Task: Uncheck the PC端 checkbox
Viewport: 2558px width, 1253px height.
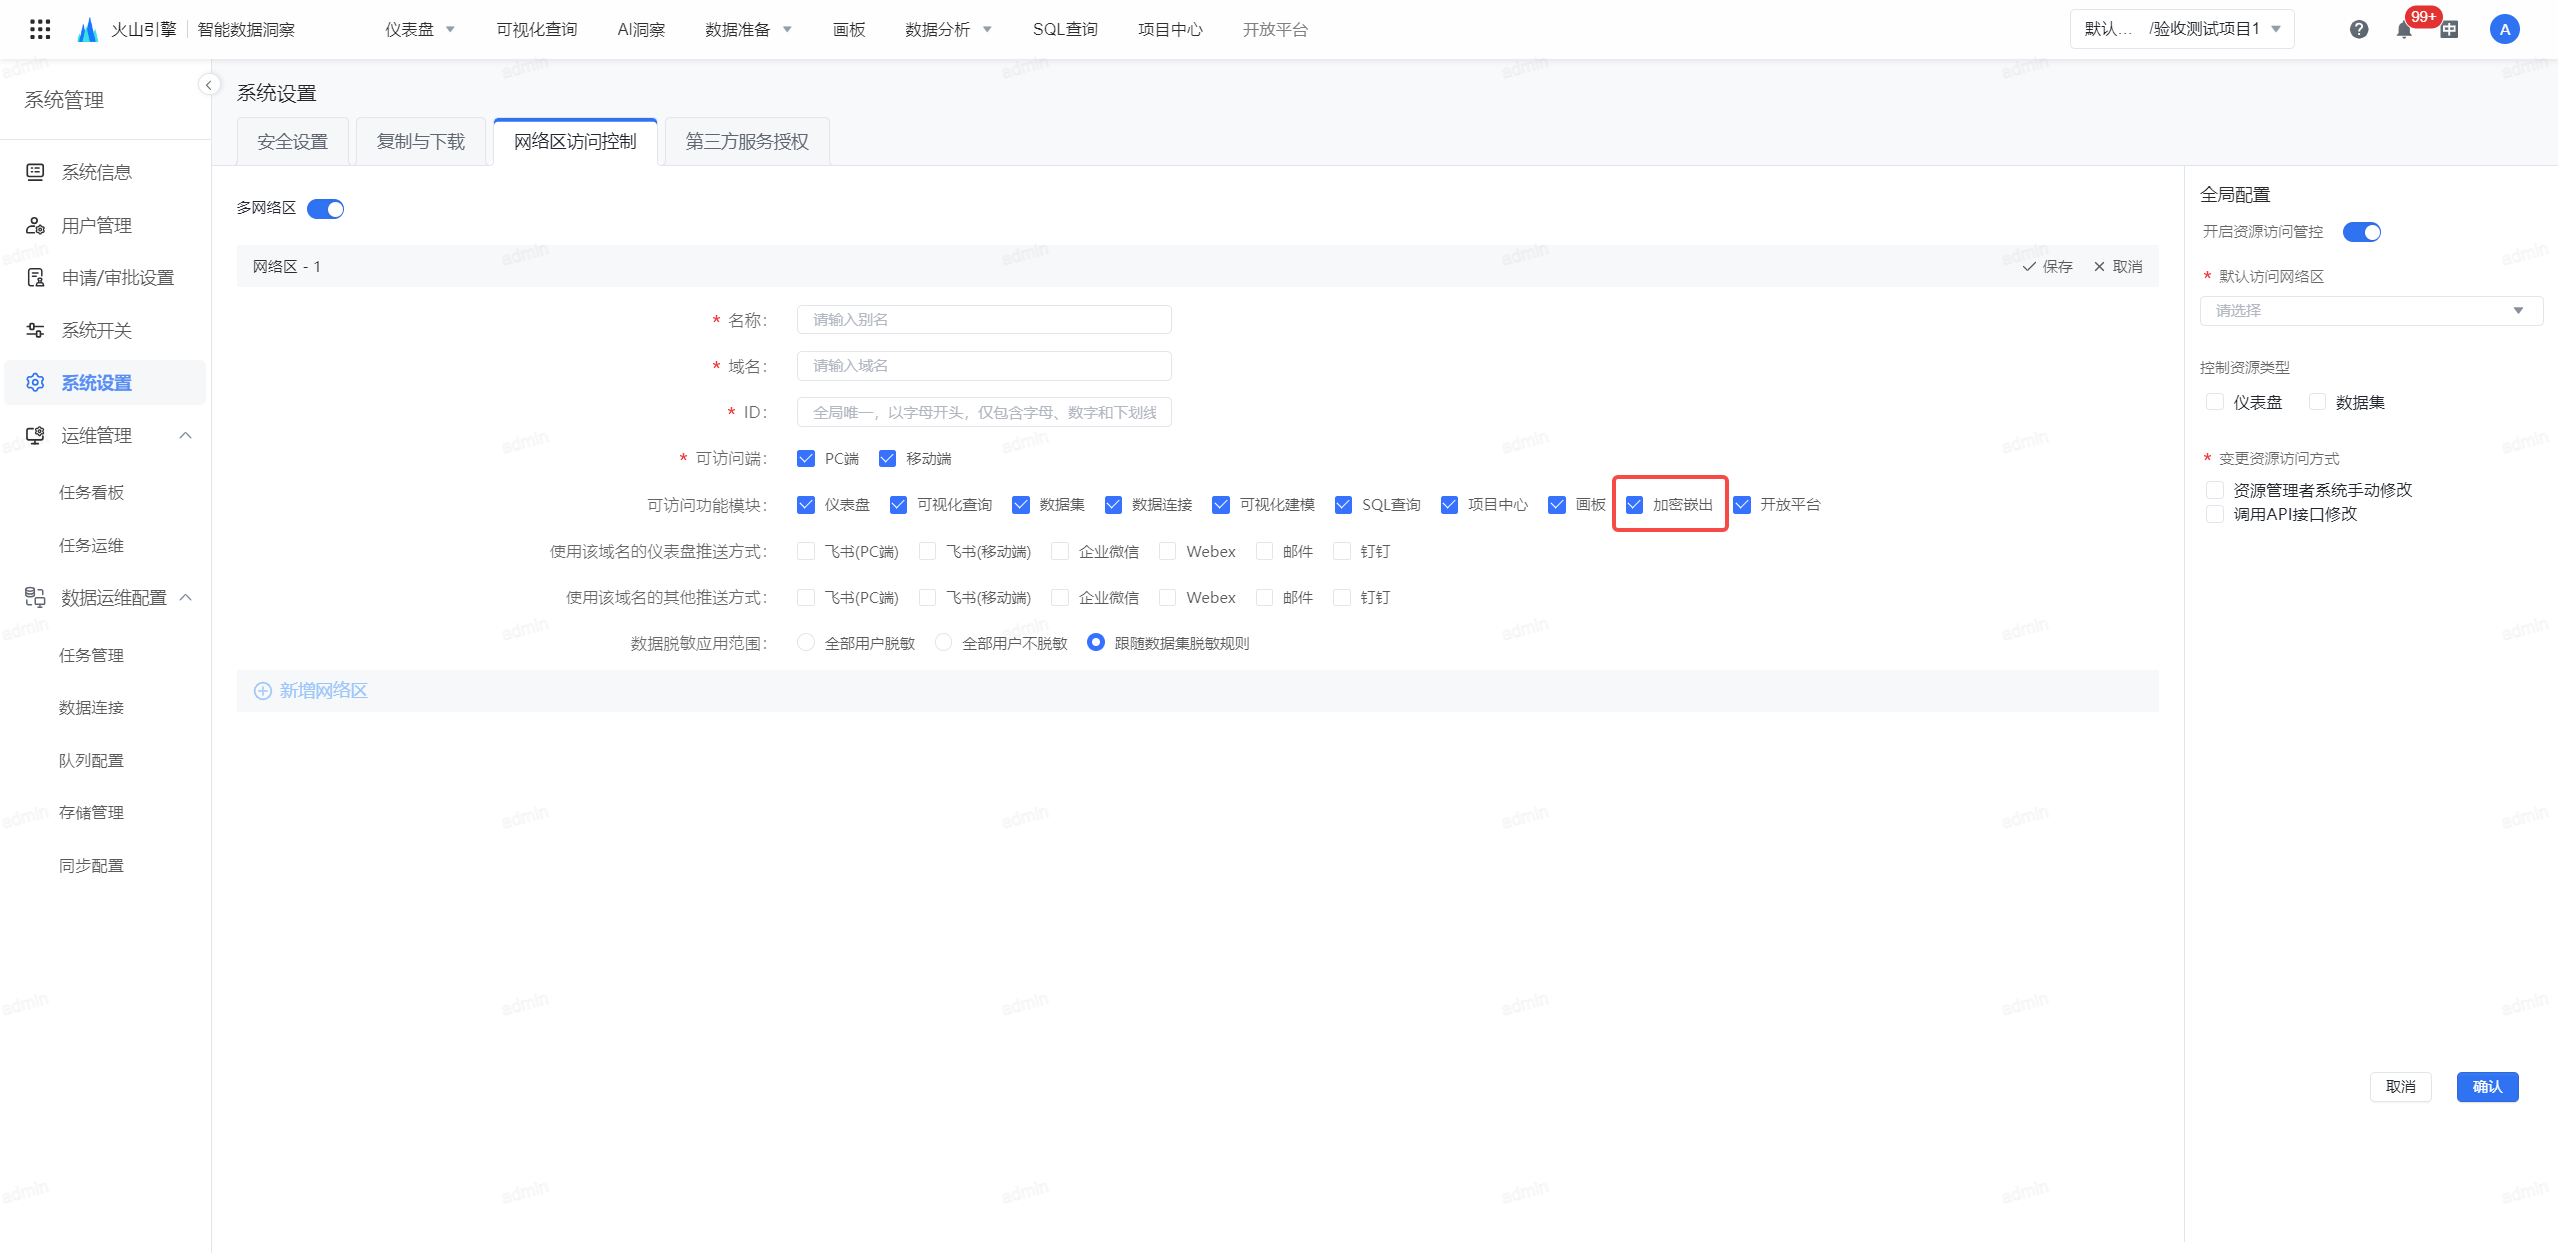Action: pos(806,458)
